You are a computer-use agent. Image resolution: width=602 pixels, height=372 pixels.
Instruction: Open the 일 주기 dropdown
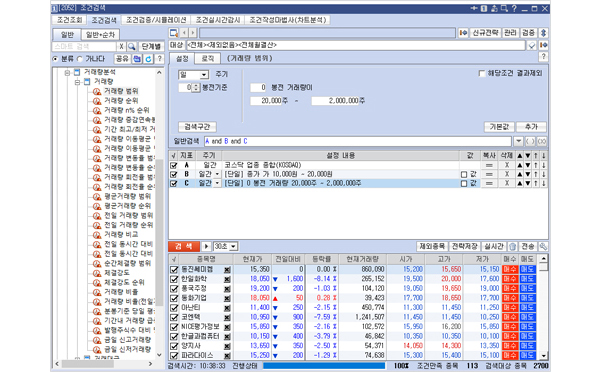pyautogui.click(x=204, y=75)
